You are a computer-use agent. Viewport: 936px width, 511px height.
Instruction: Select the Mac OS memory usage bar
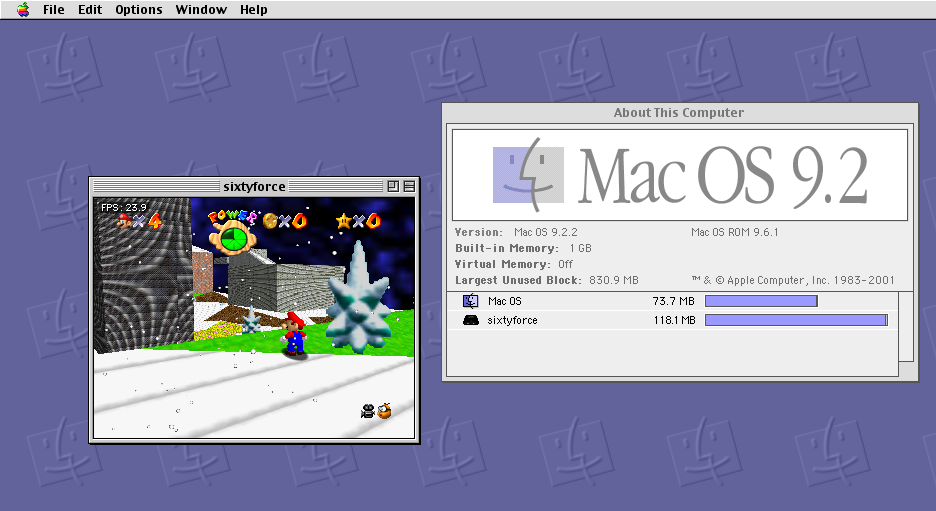[x=761, y=301]
